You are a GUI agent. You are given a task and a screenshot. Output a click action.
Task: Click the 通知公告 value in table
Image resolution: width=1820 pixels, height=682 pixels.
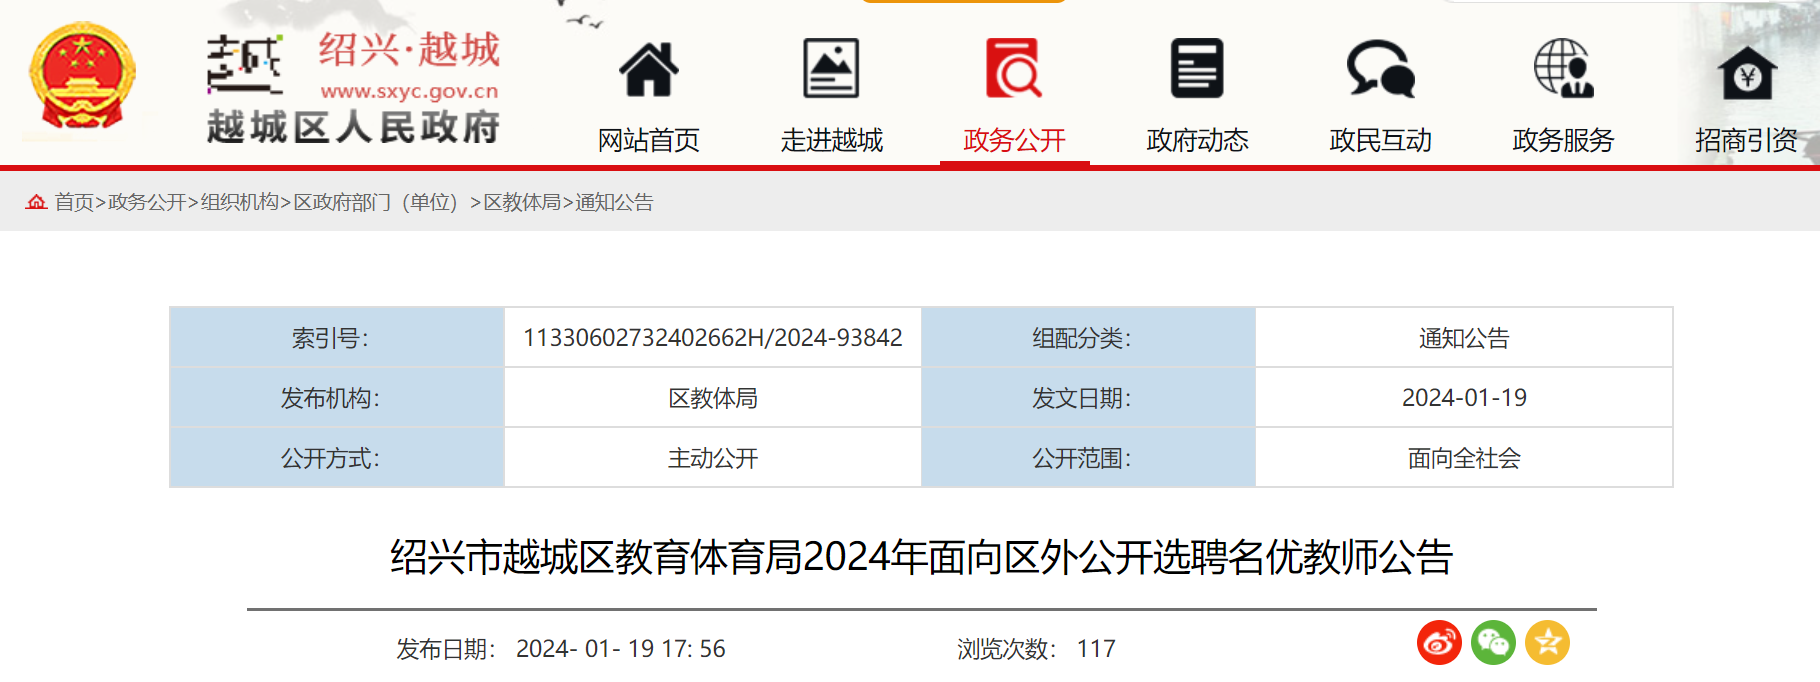(x=1464, y=338)
